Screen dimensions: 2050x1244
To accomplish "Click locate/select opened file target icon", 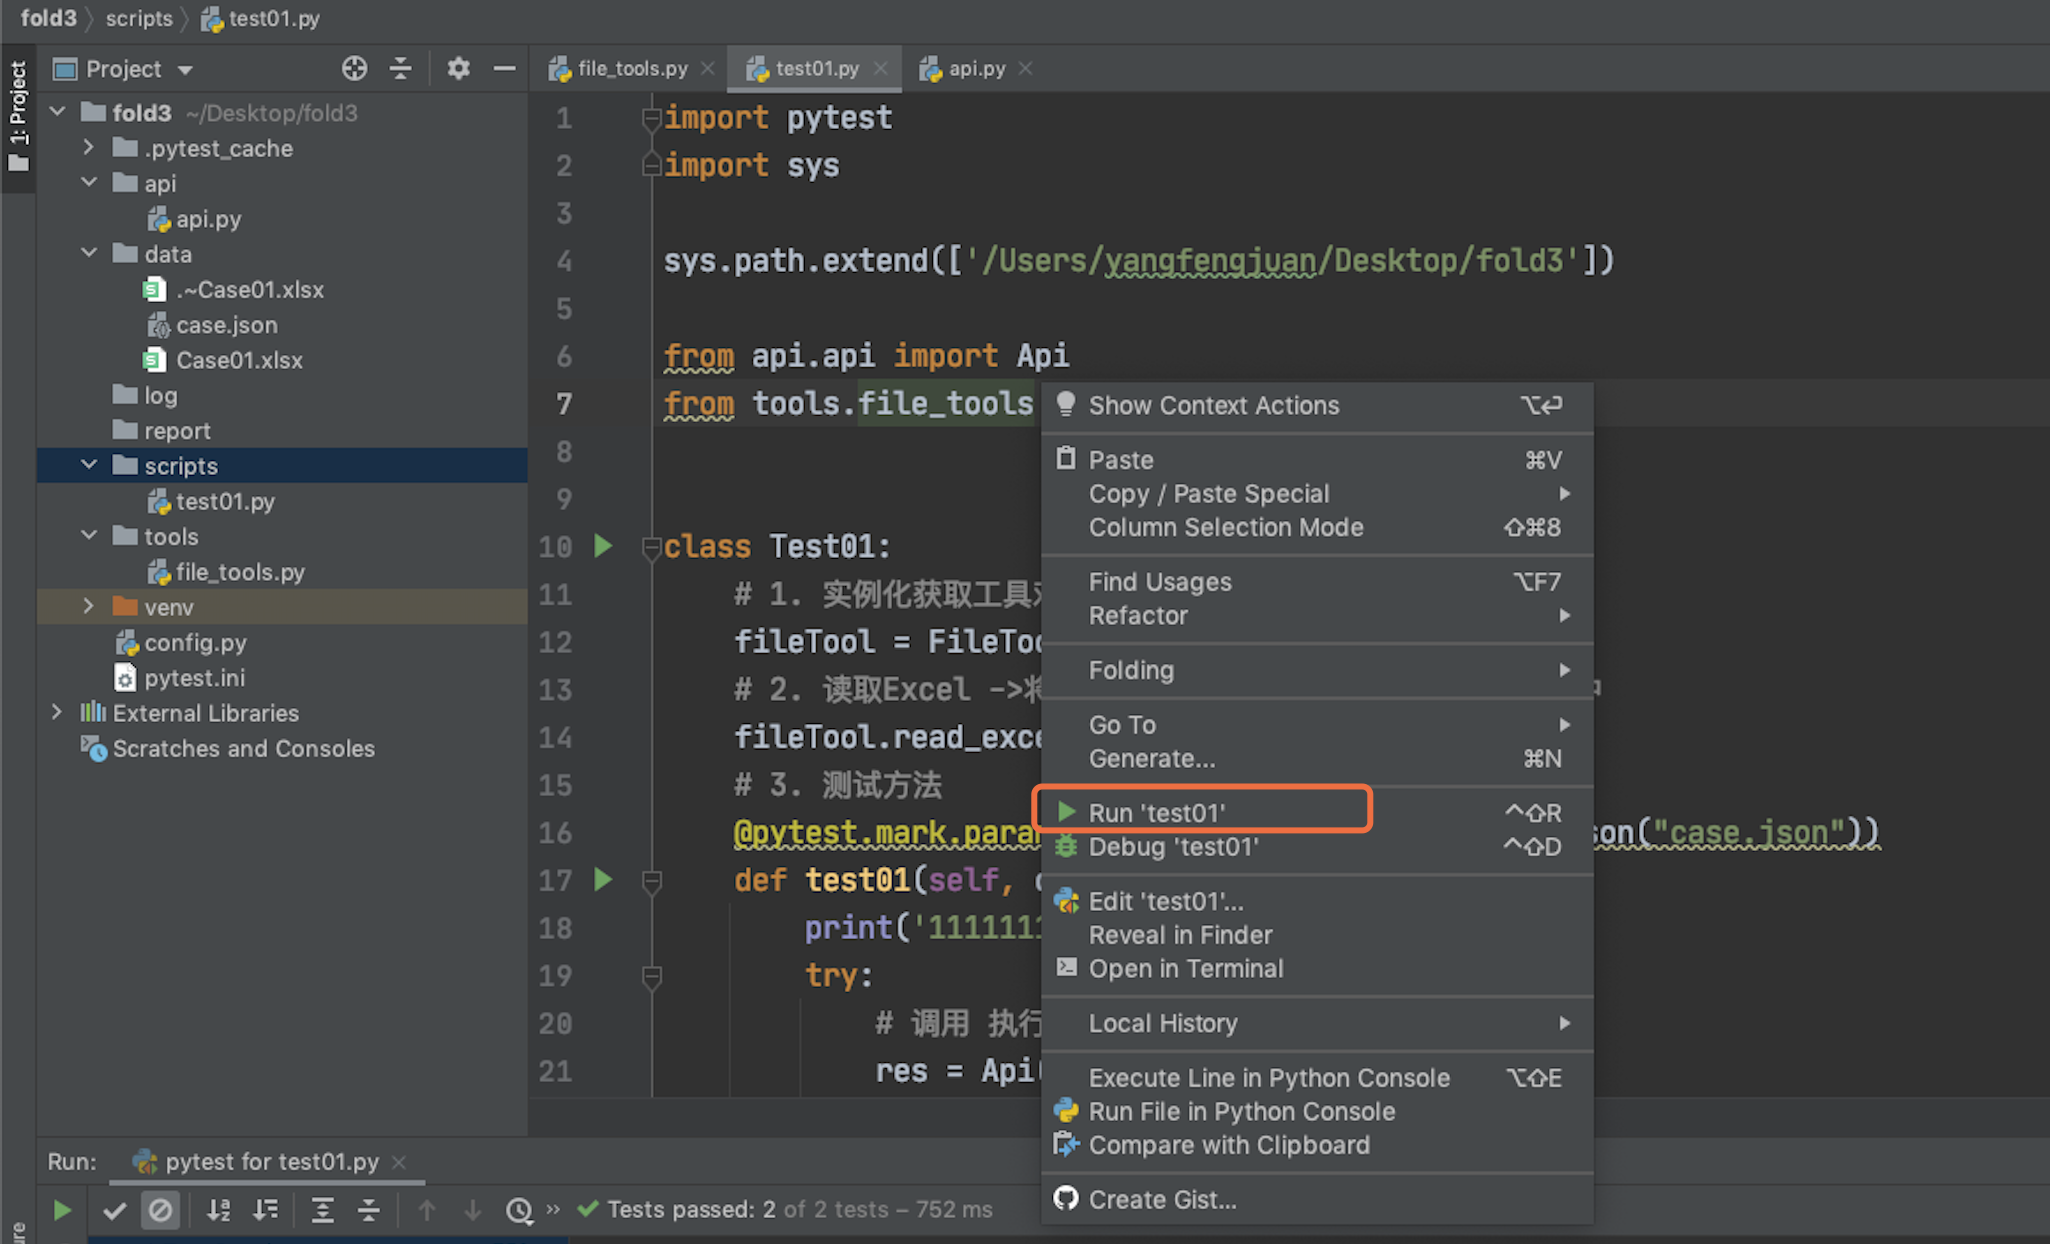I will click(354, 68).
